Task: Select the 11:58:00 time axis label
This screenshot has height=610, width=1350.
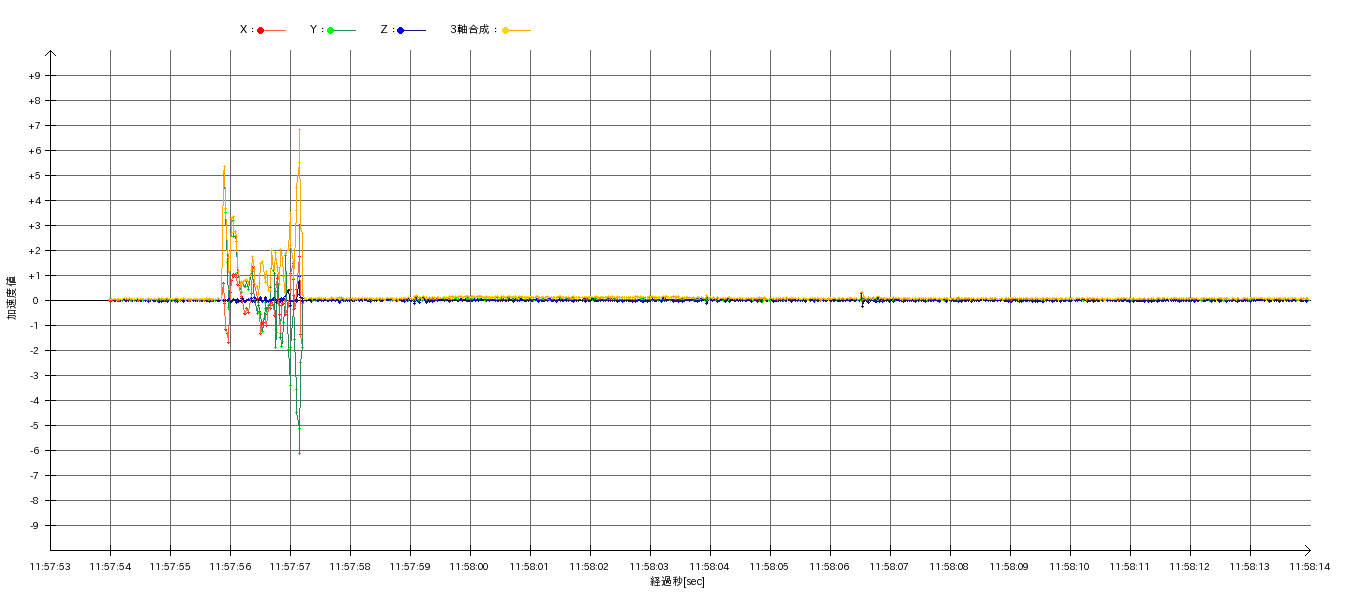Action: tap(470, 567)
